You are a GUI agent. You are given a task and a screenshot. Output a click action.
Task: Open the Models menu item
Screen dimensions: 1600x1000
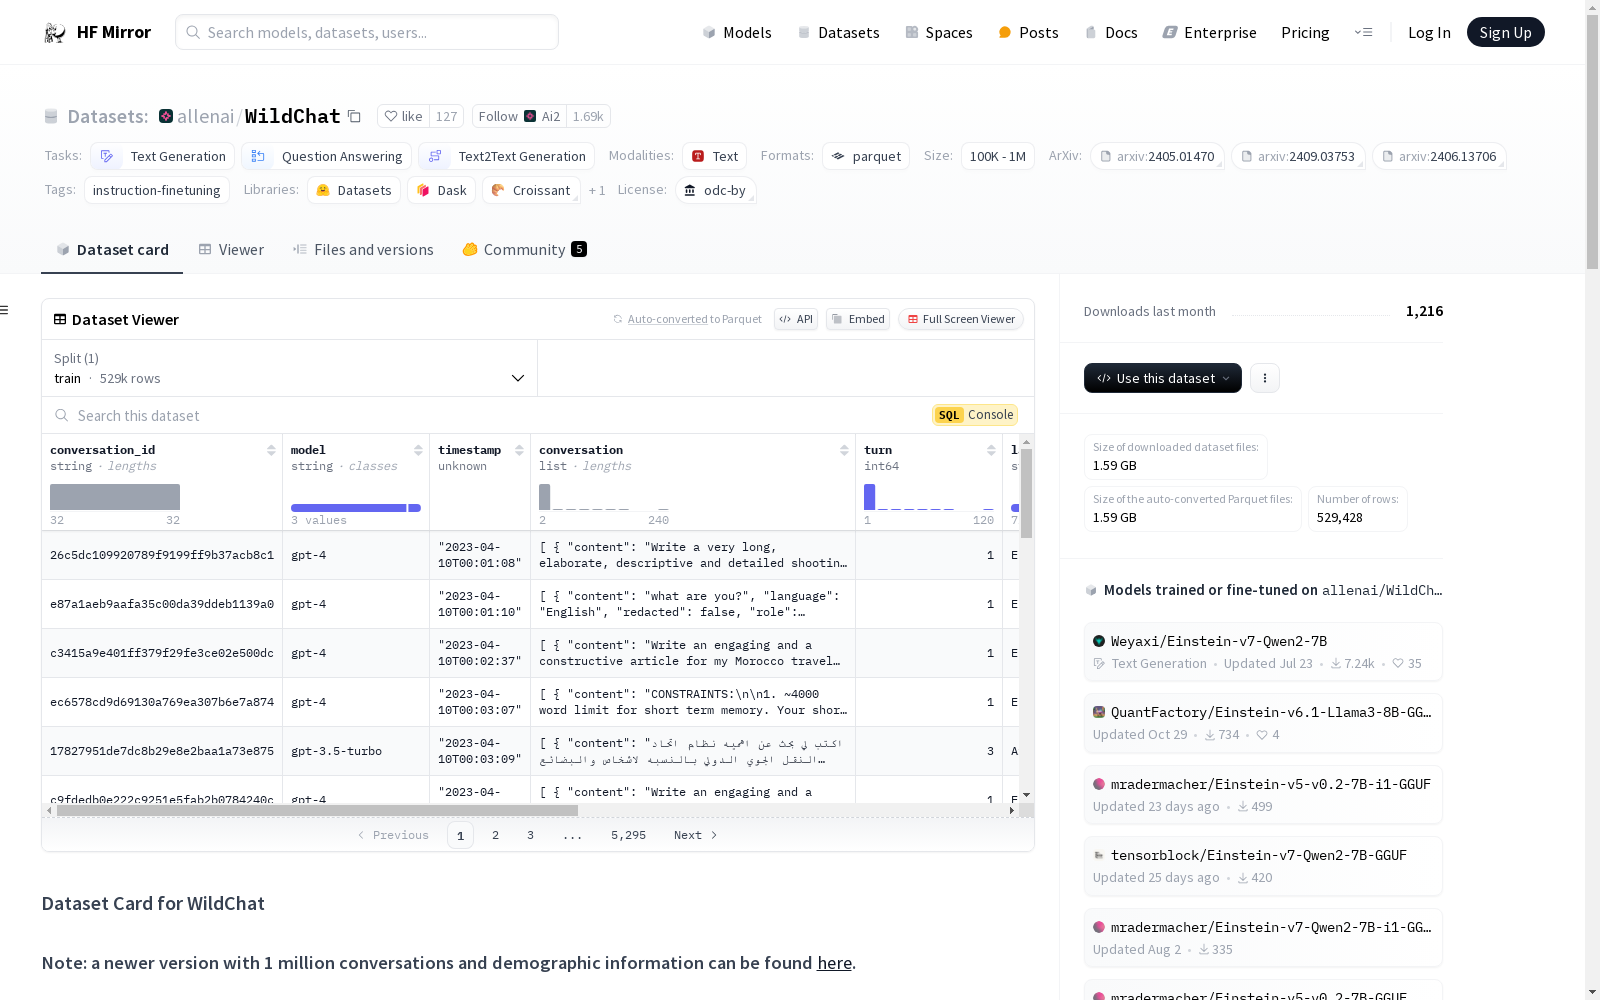pos(737,32)
